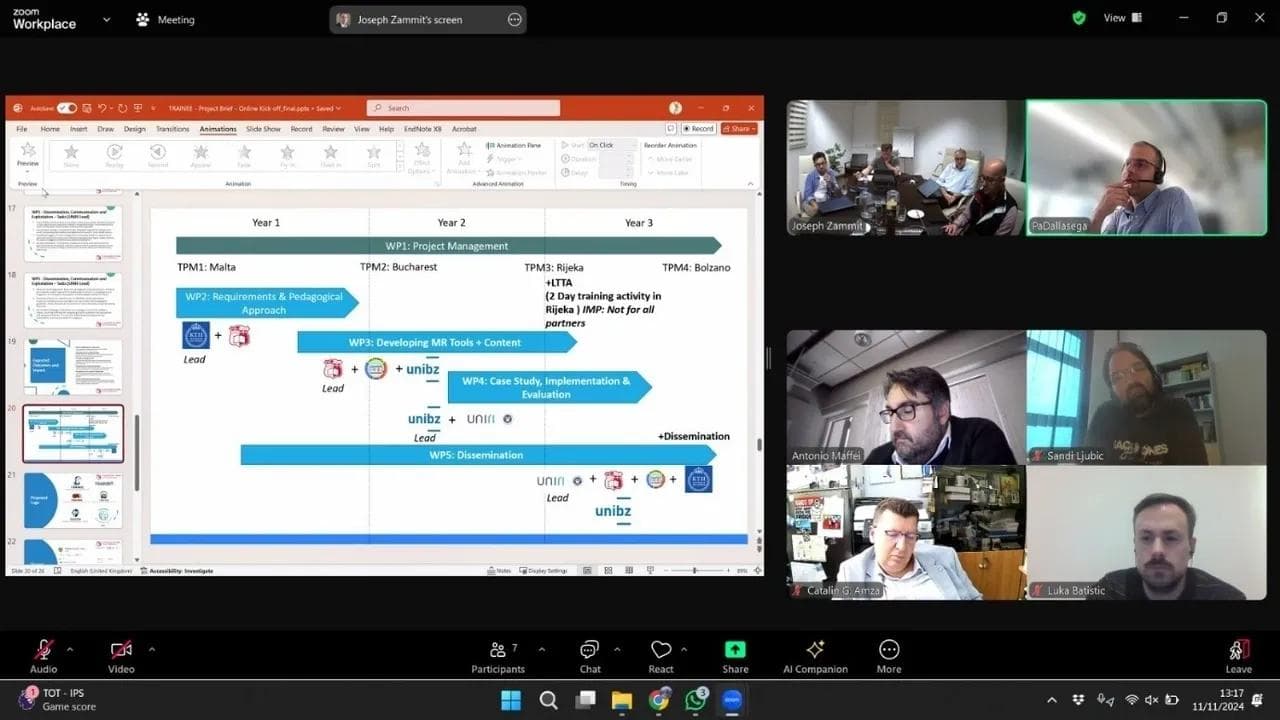Select Luka Batistic's video tile
Screen dimensions: 1280x720
point(1146,532)
